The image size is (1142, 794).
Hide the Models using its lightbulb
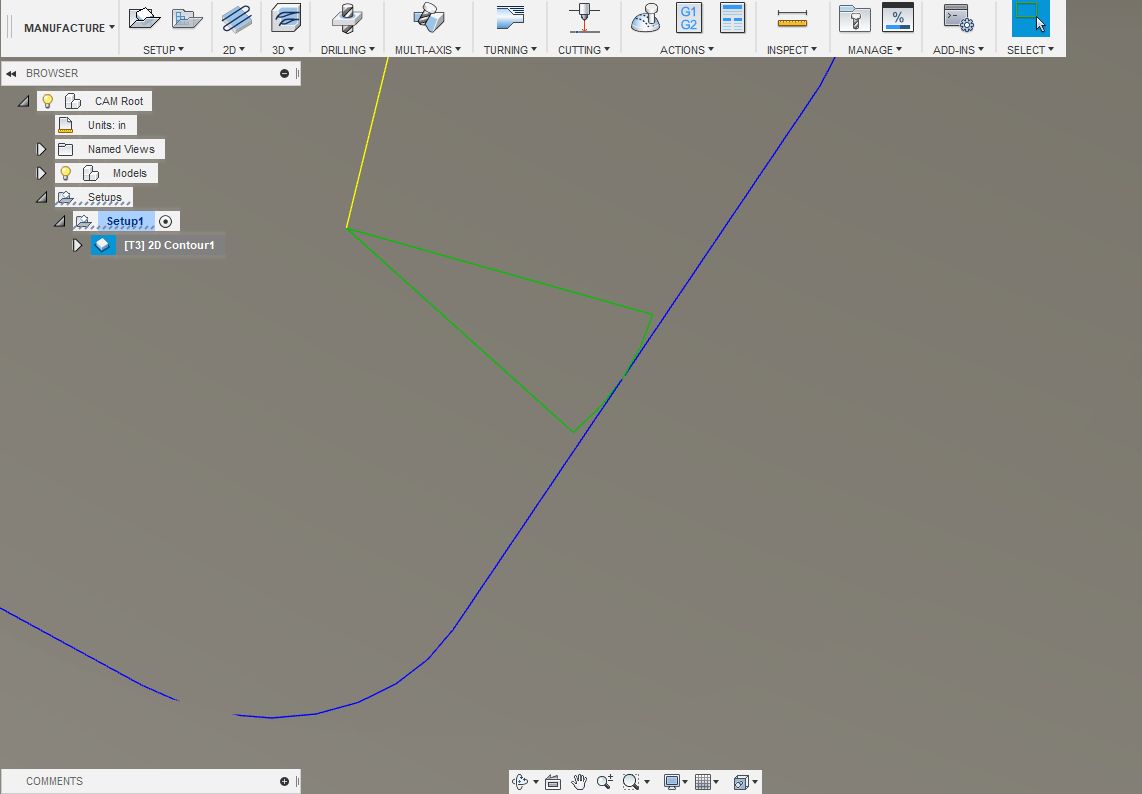(x=66, y=173)
